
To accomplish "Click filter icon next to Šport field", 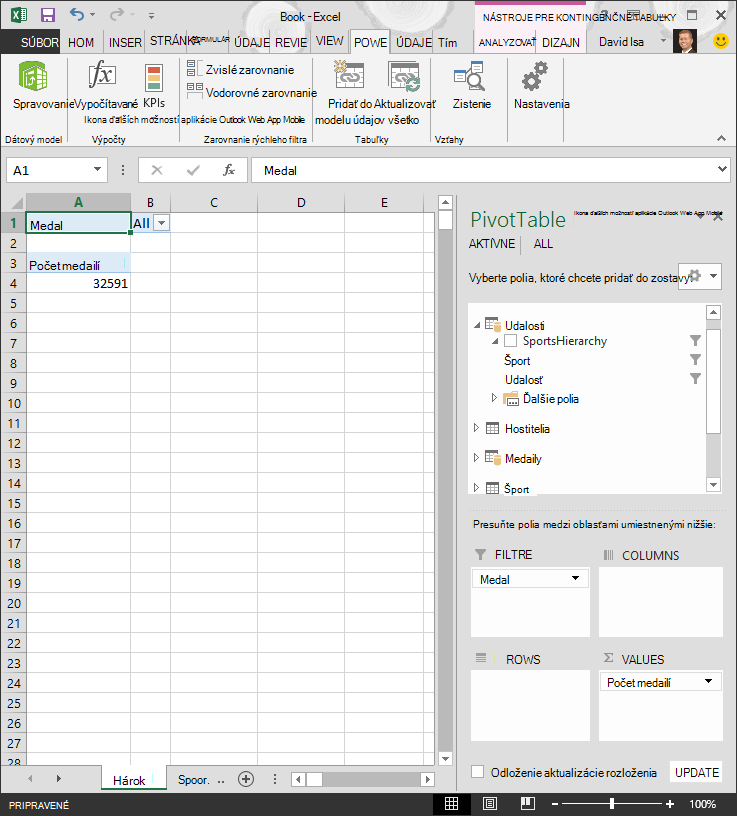I will (x=695, y=360).
